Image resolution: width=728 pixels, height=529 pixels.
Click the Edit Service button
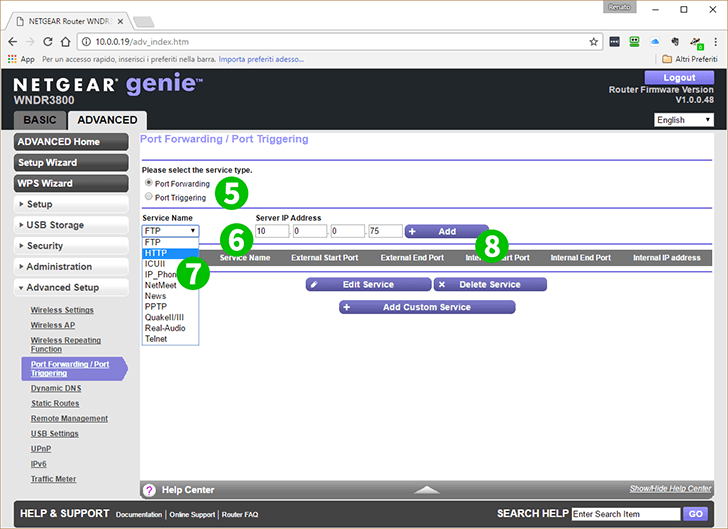(369, 285)
